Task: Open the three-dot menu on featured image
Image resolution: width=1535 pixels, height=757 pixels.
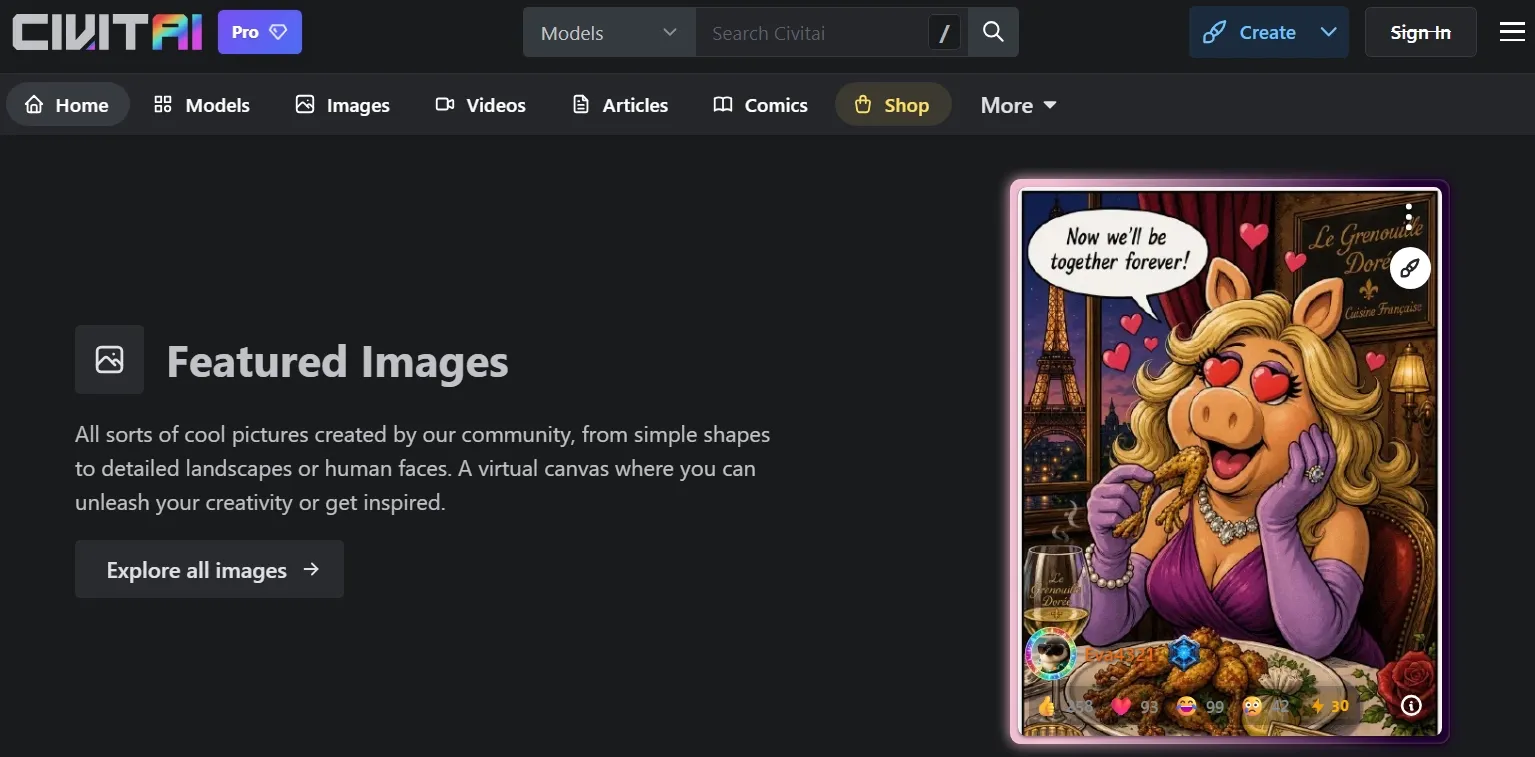Action: tap(1408, 215)
